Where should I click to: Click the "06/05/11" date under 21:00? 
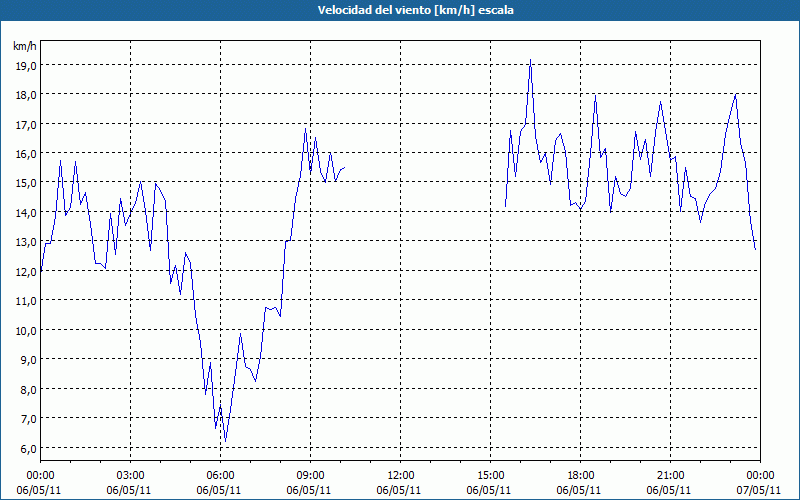tap(669, 490)
